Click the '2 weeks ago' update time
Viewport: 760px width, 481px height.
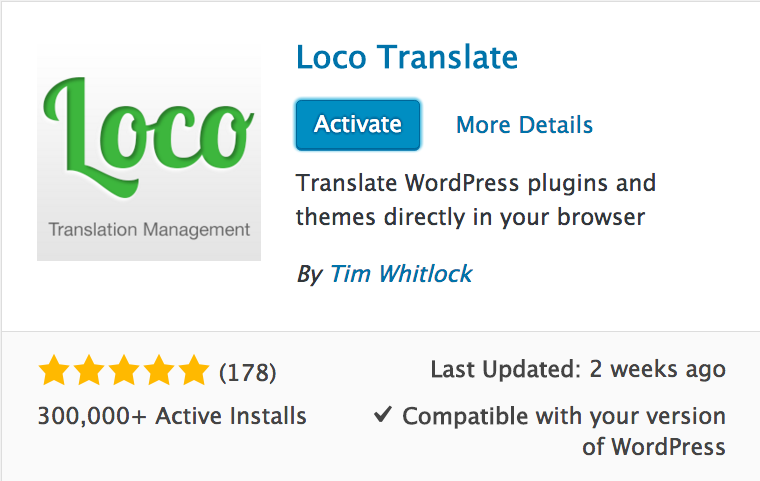point(657,369)
